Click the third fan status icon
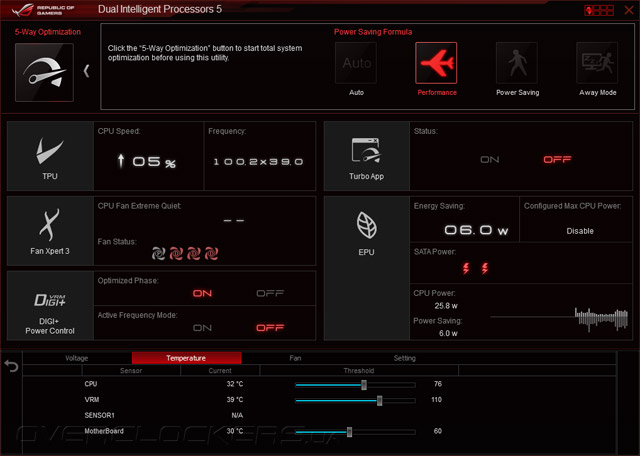The image size is (640, 456). [x=193, y=254]
